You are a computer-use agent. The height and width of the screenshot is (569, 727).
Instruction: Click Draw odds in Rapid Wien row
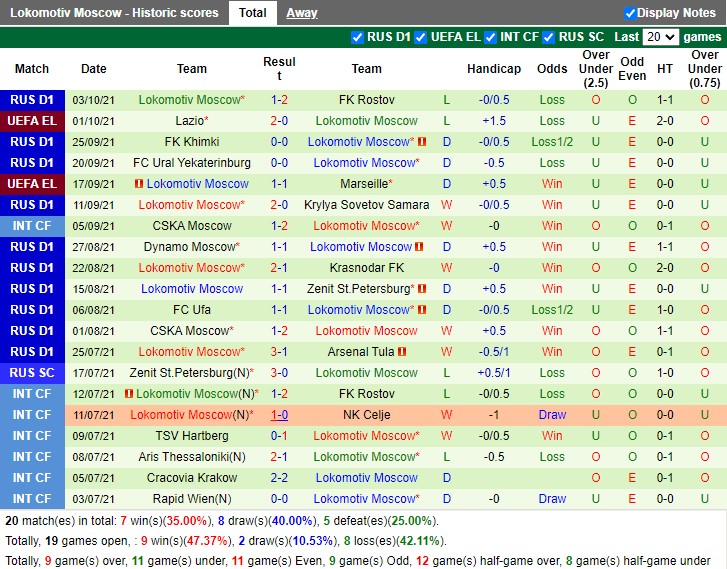tap(552, 499)
